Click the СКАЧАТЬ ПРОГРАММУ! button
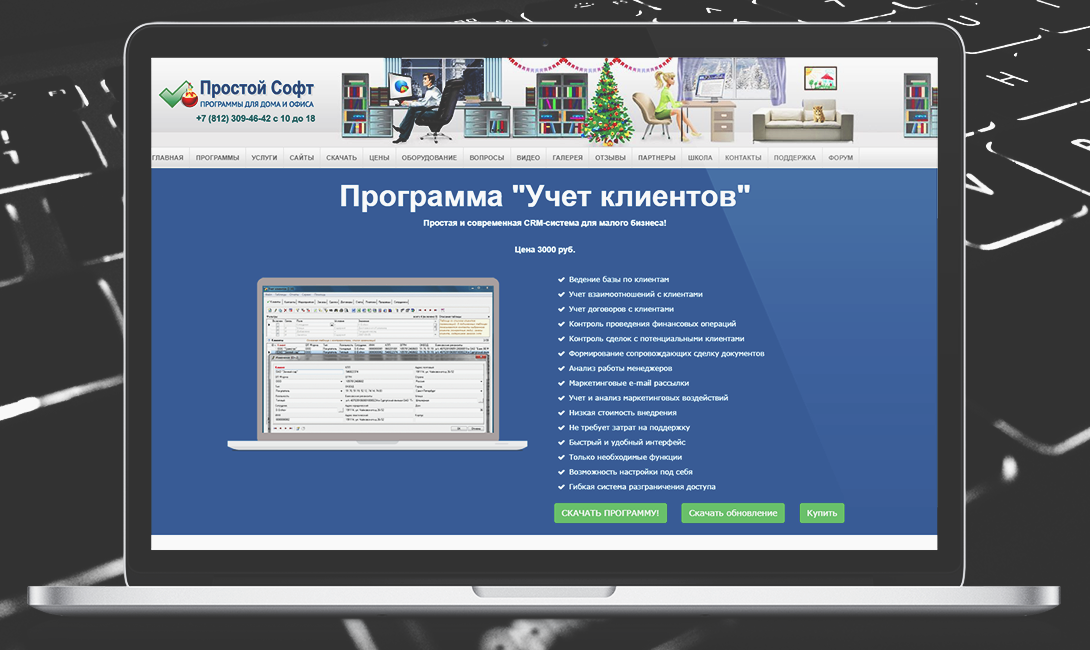Screen dimensions: 1090x650 [x=610, y=513]
